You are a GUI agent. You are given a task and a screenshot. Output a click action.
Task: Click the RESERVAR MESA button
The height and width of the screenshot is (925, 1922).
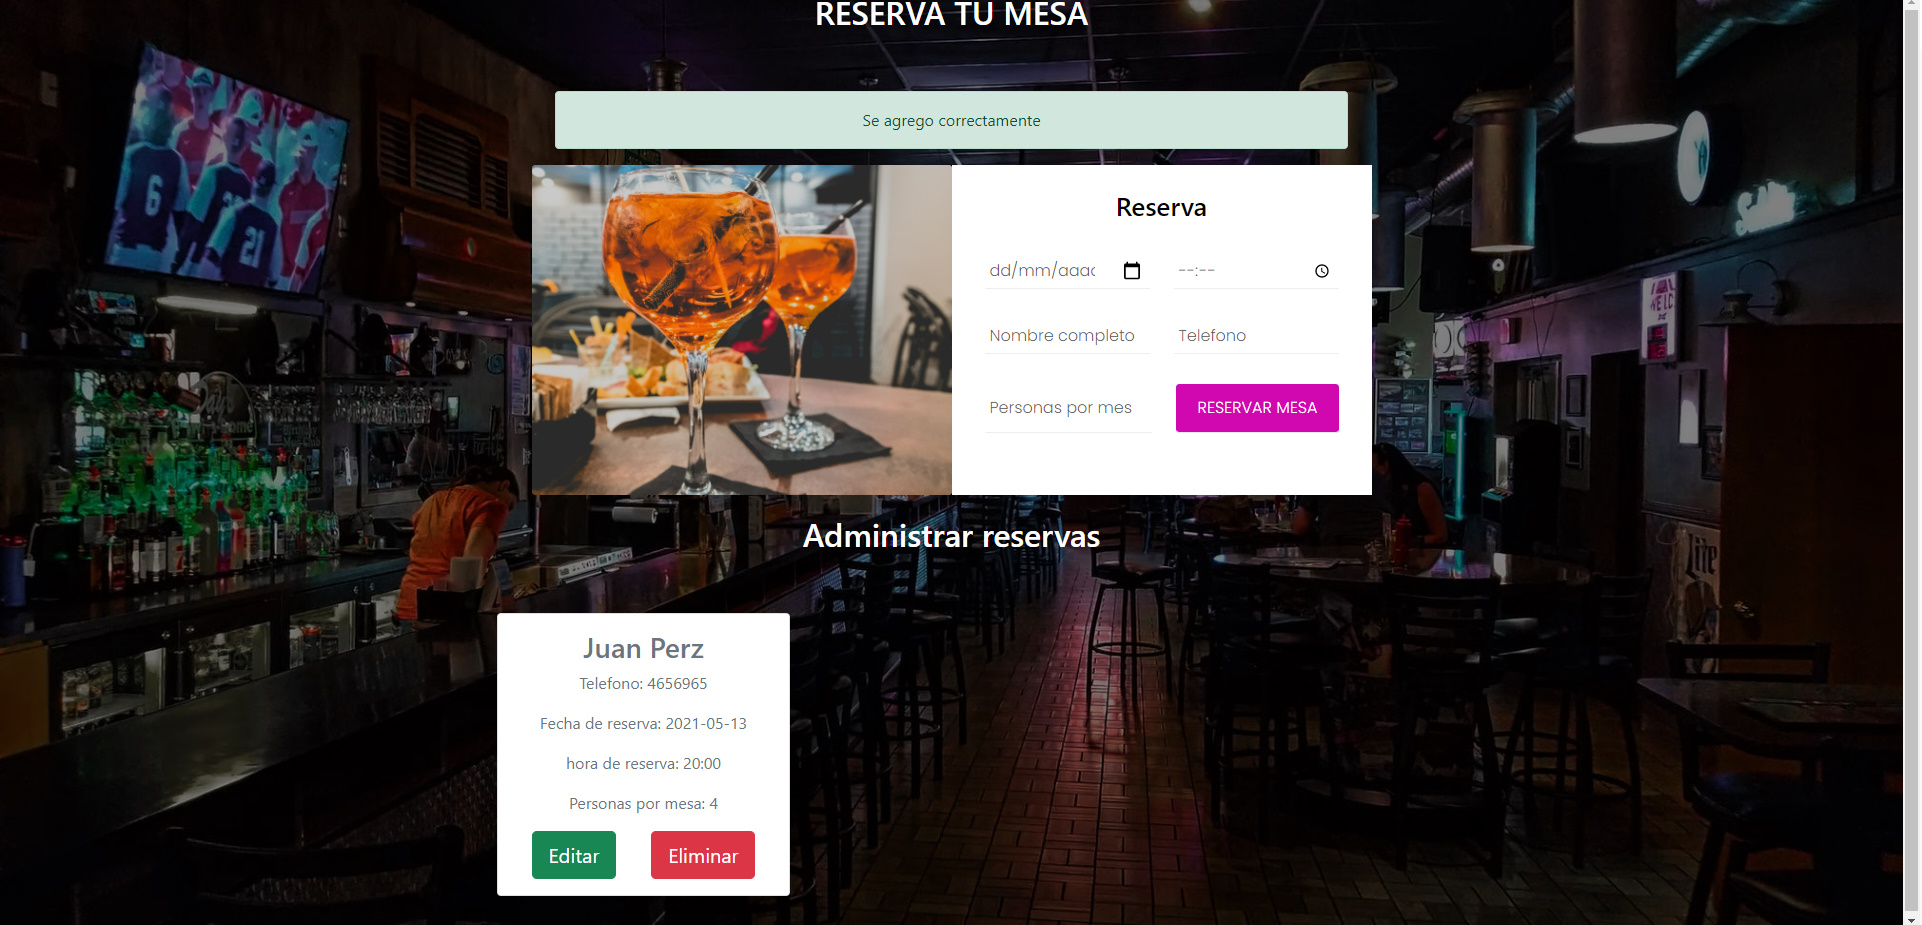point(1257,408)
